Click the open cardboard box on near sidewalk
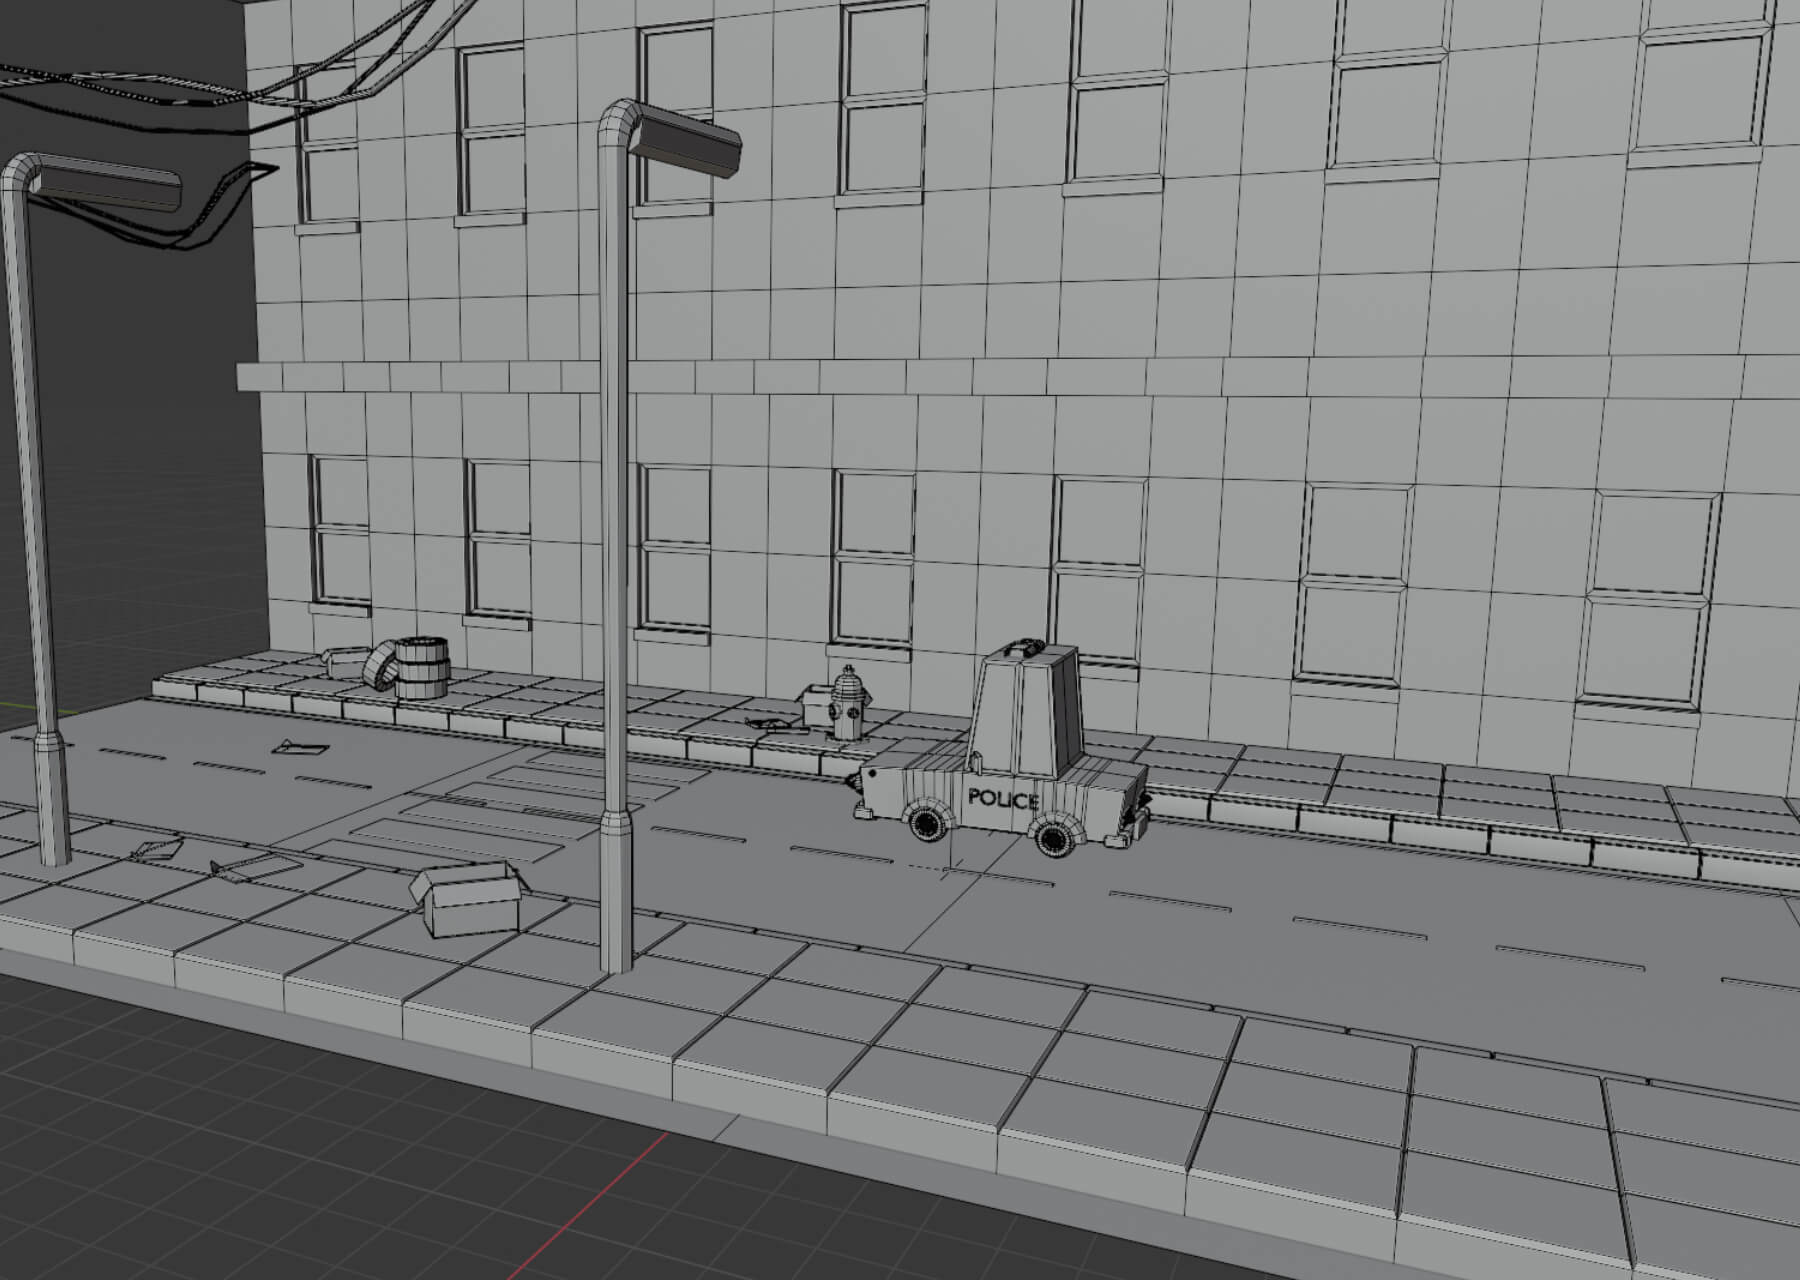The width and height of the screenshot is (1800, 1280). tap(468, 898)
